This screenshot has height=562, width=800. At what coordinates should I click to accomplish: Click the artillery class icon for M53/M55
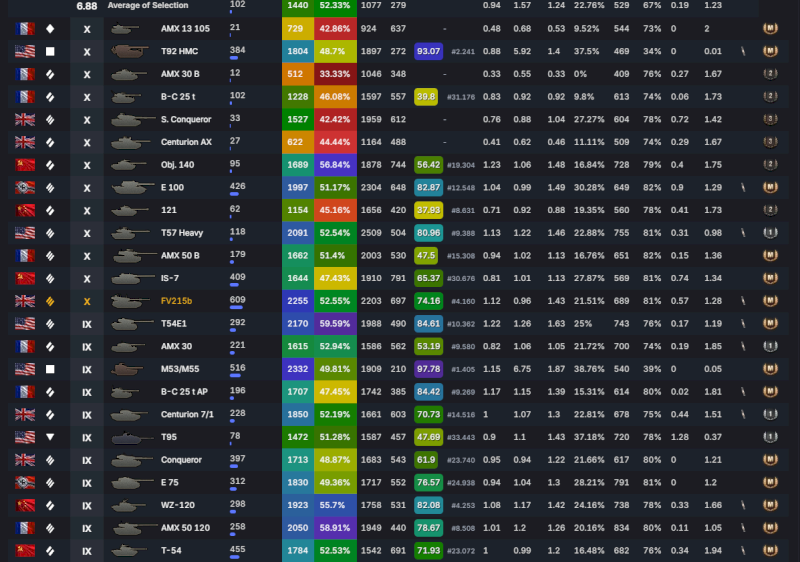tap(50, 369)
